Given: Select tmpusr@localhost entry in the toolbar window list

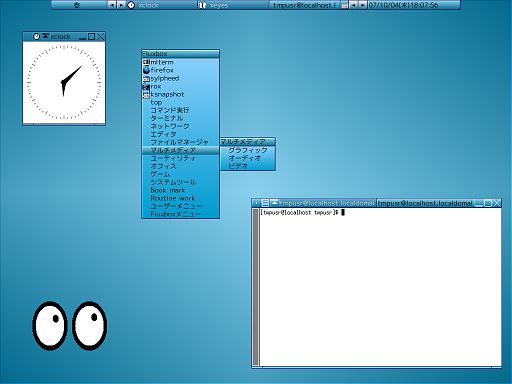Looking at the screenshot, I should [x=305, y=5].
